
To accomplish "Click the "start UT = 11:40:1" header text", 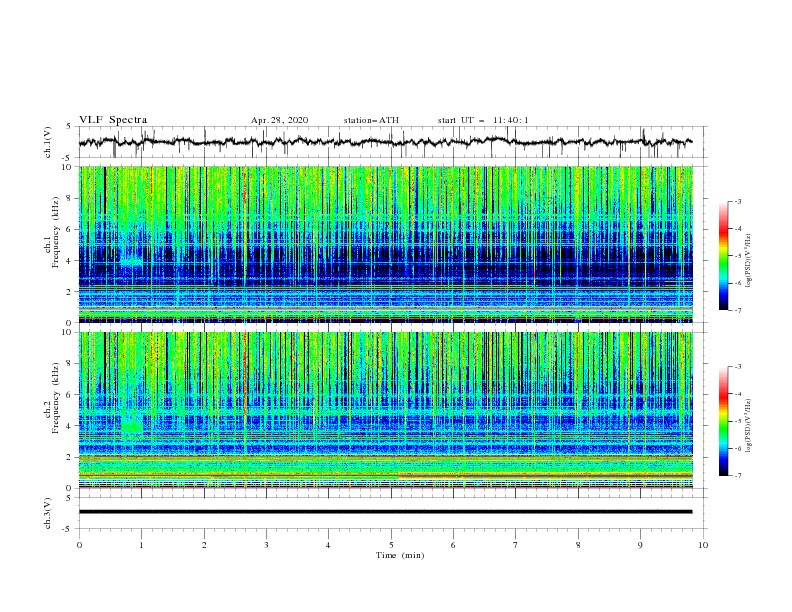I will (483, 120).
